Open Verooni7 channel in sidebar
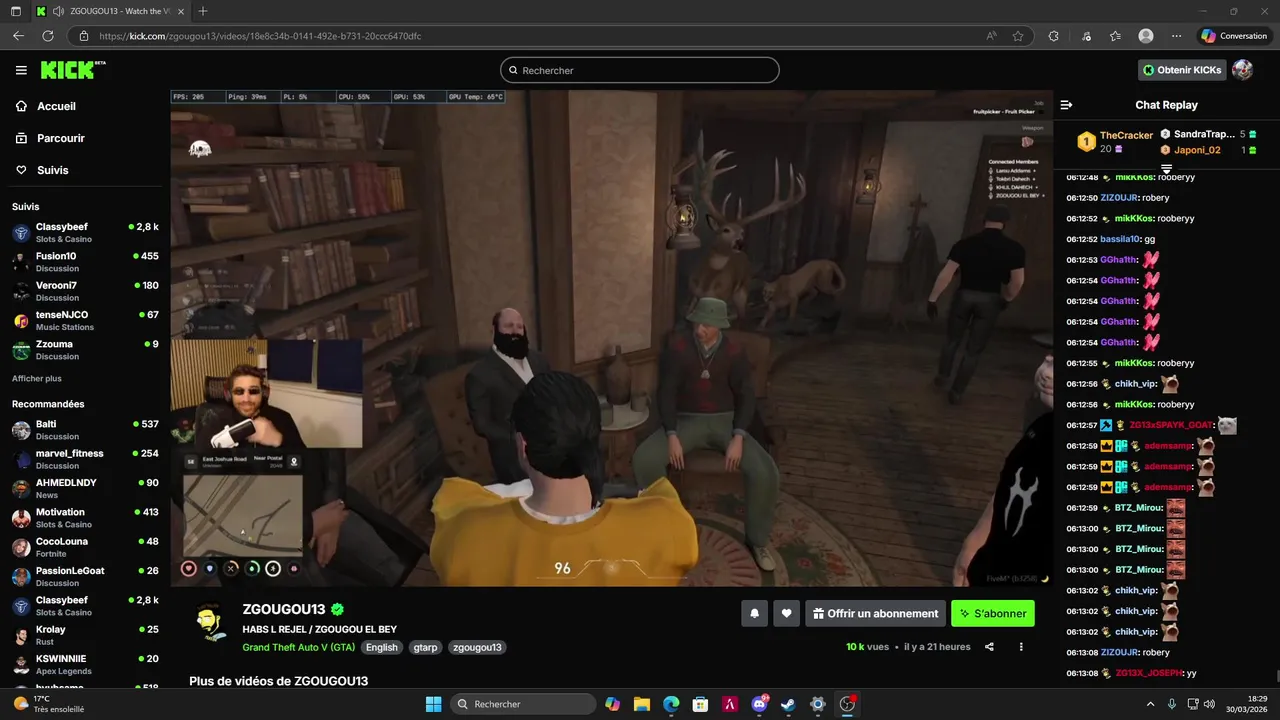Viewport: 1280px width, 720px height. click(85, 291)
